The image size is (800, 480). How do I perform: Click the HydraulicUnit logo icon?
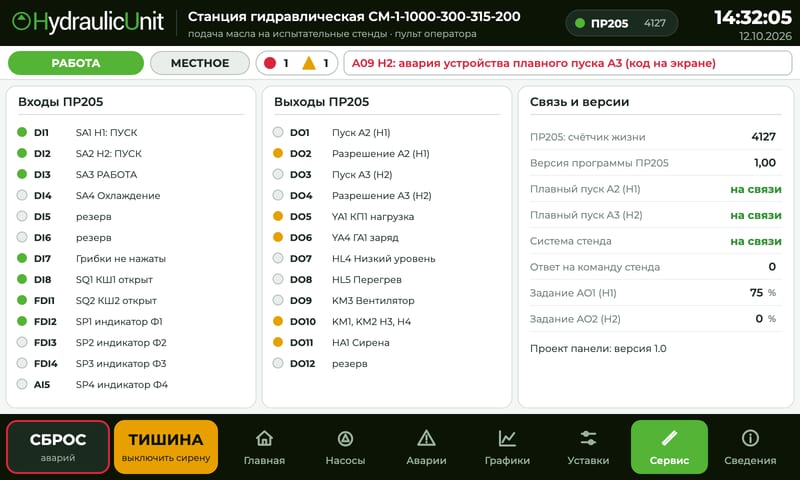click(x=21, y=21)
